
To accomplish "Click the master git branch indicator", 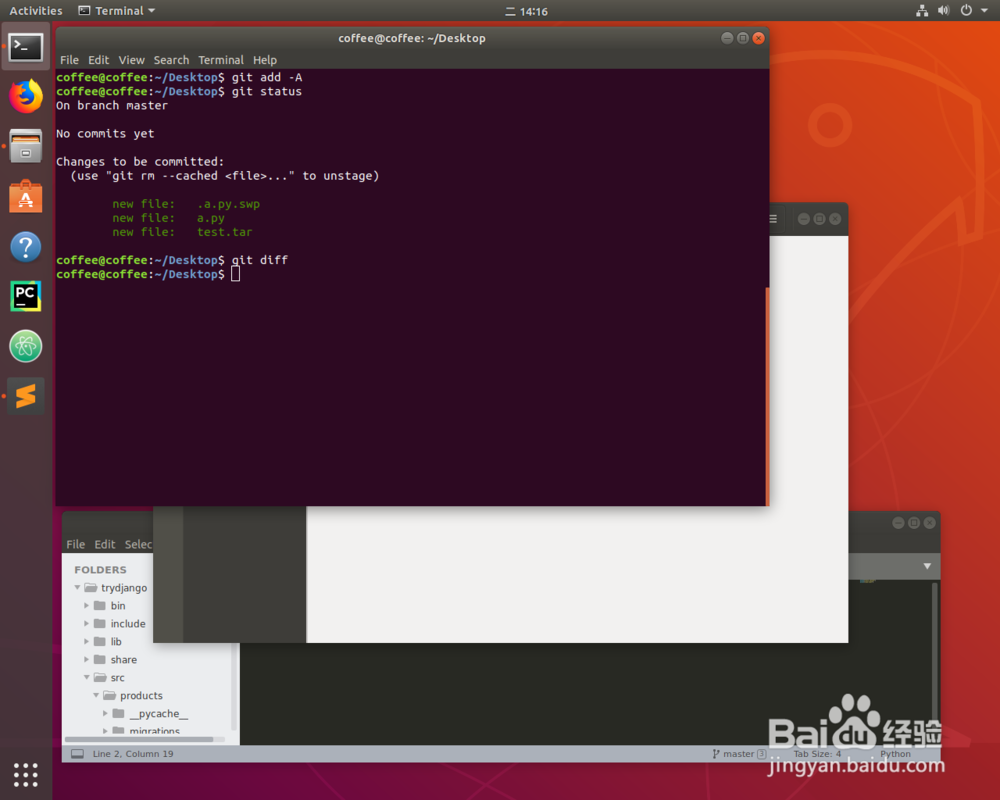I will point(739,754).
